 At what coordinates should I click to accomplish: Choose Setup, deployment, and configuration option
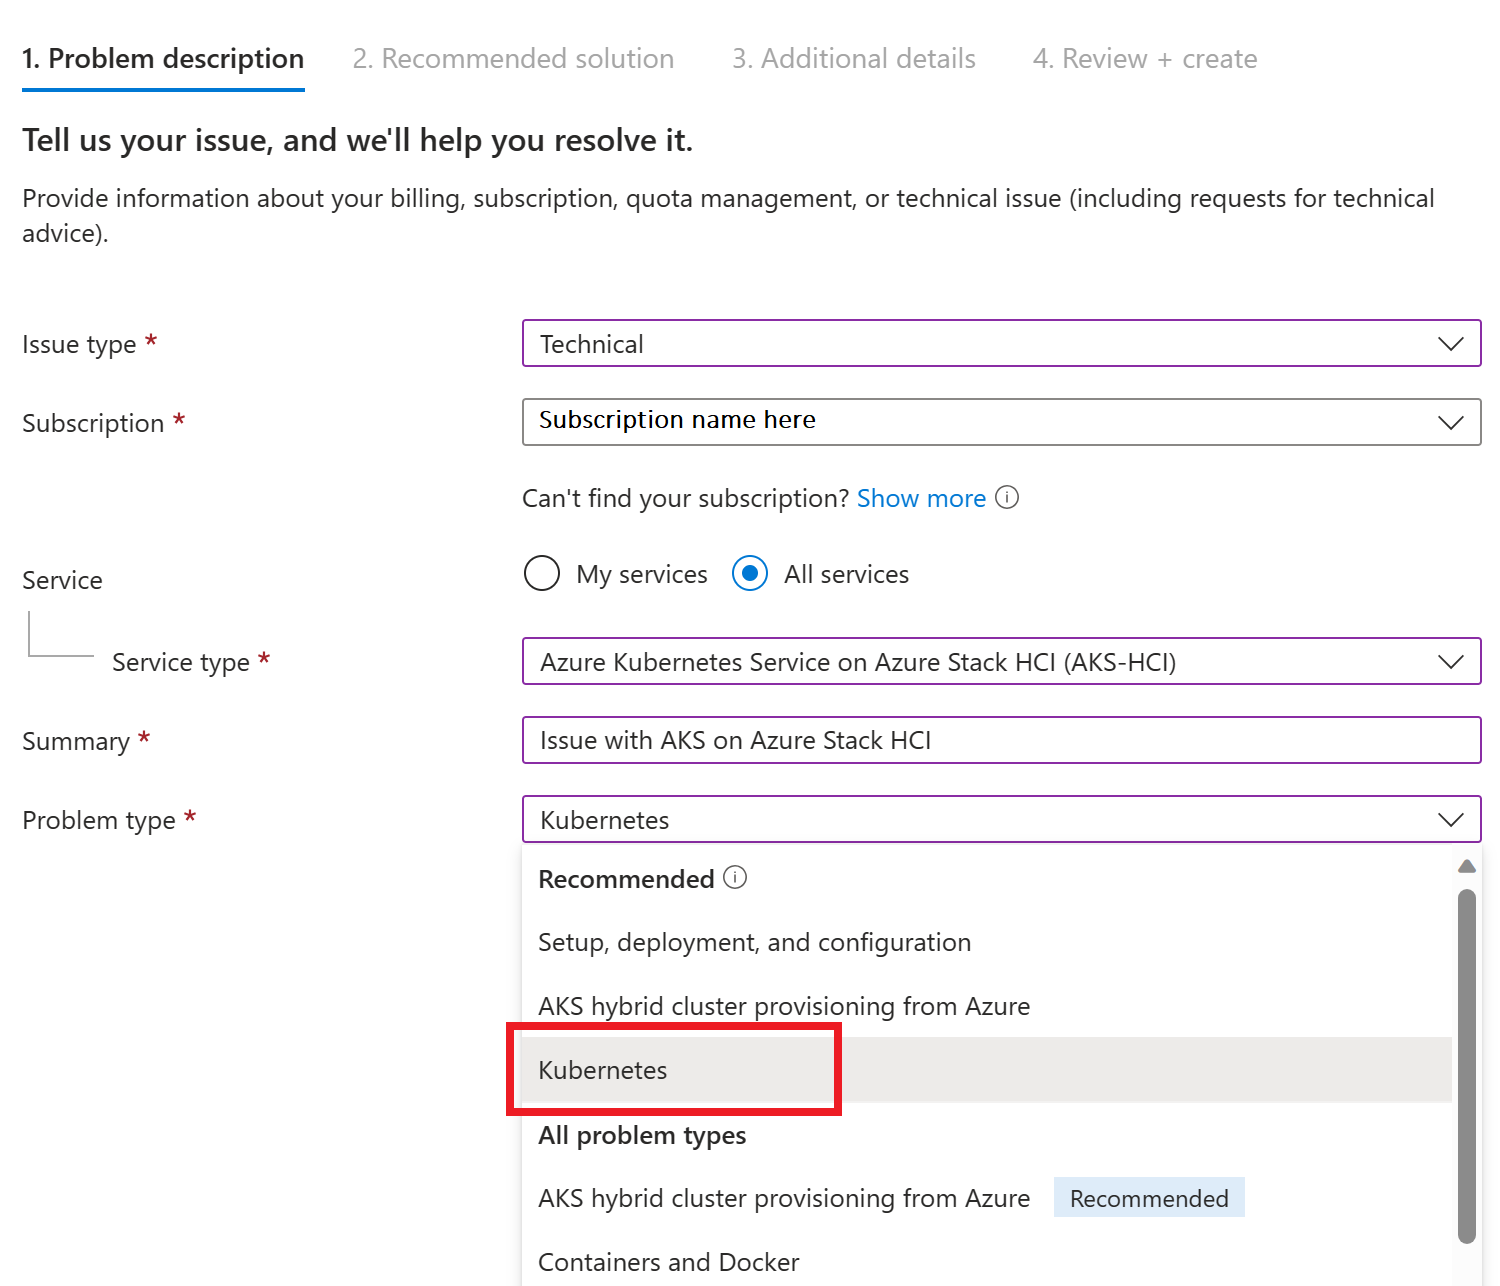pos(754,942)
